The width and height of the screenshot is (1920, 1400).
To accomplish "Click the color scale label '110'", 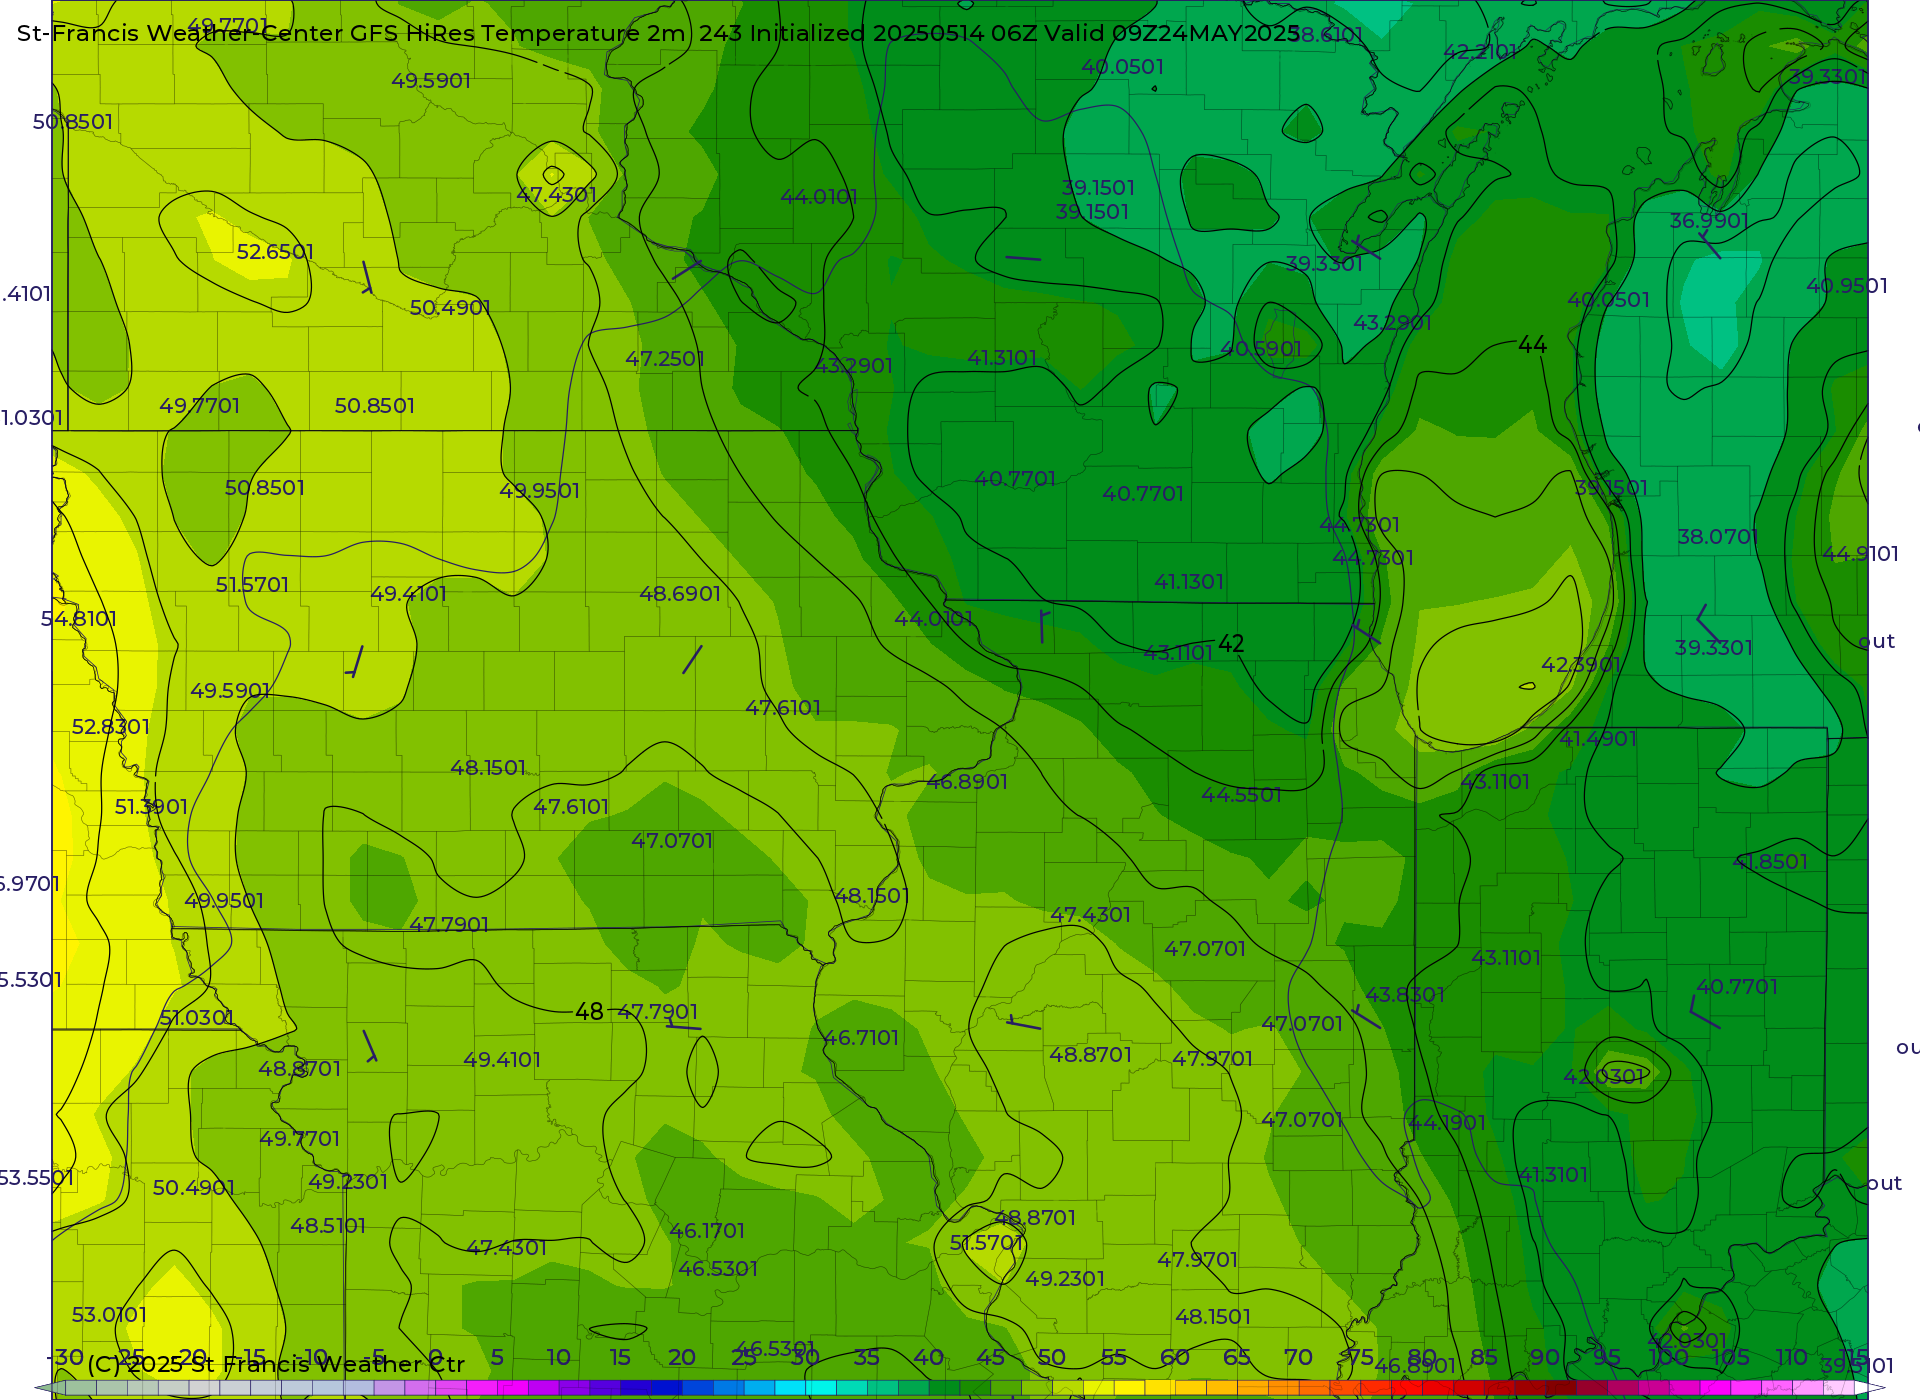I will (x=1791, y=1358).
